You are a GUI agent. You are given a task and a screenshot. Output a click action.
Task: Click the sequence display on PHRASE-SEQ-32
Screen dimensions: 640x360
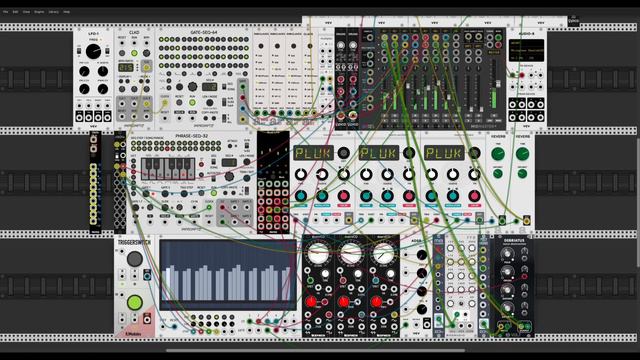pos(229,162)
